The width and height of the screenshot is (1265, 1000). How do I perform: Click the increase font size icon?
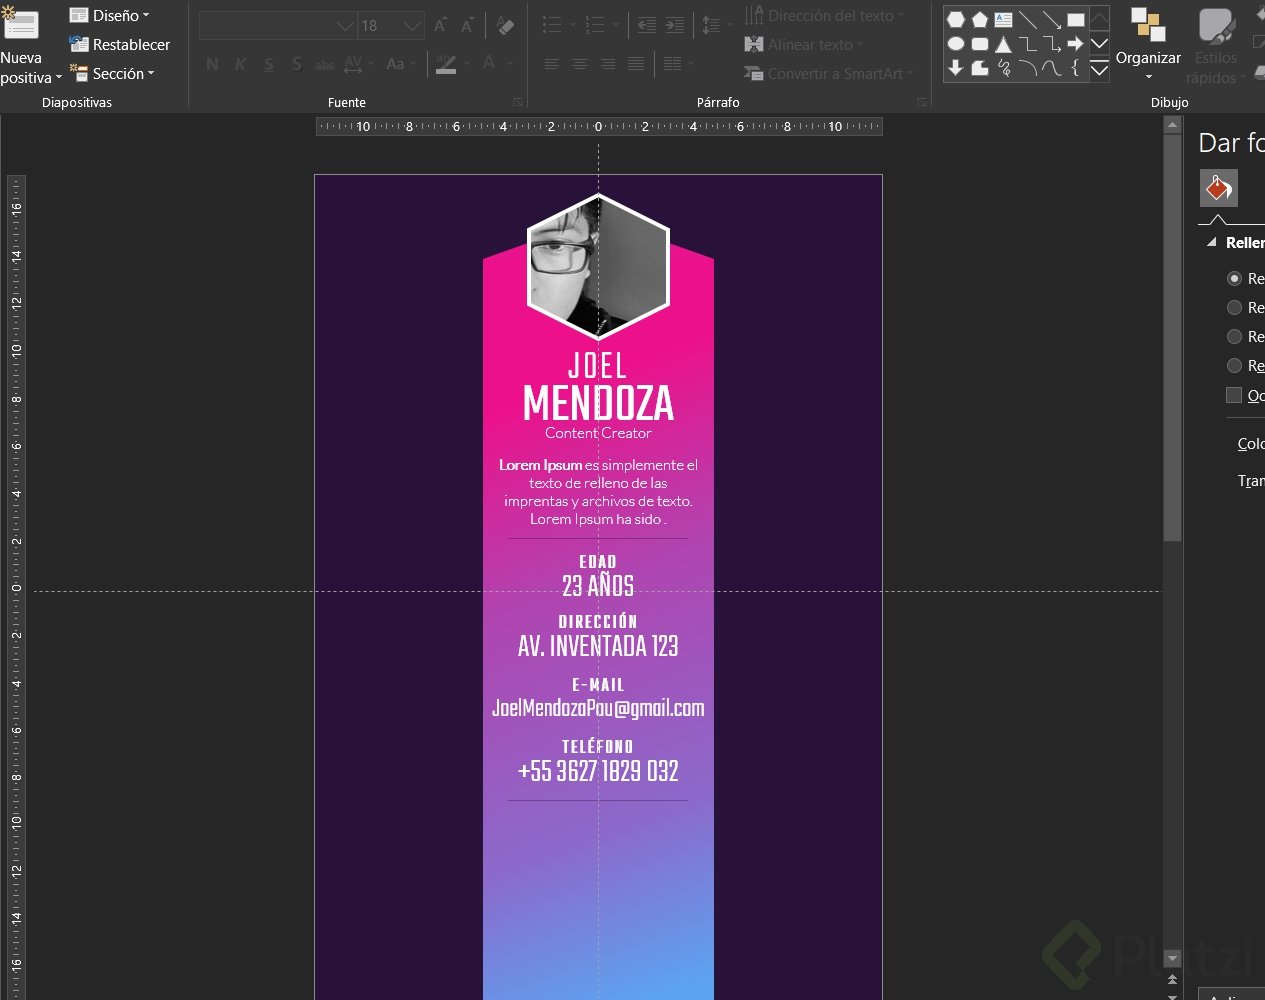coord(440,26)
